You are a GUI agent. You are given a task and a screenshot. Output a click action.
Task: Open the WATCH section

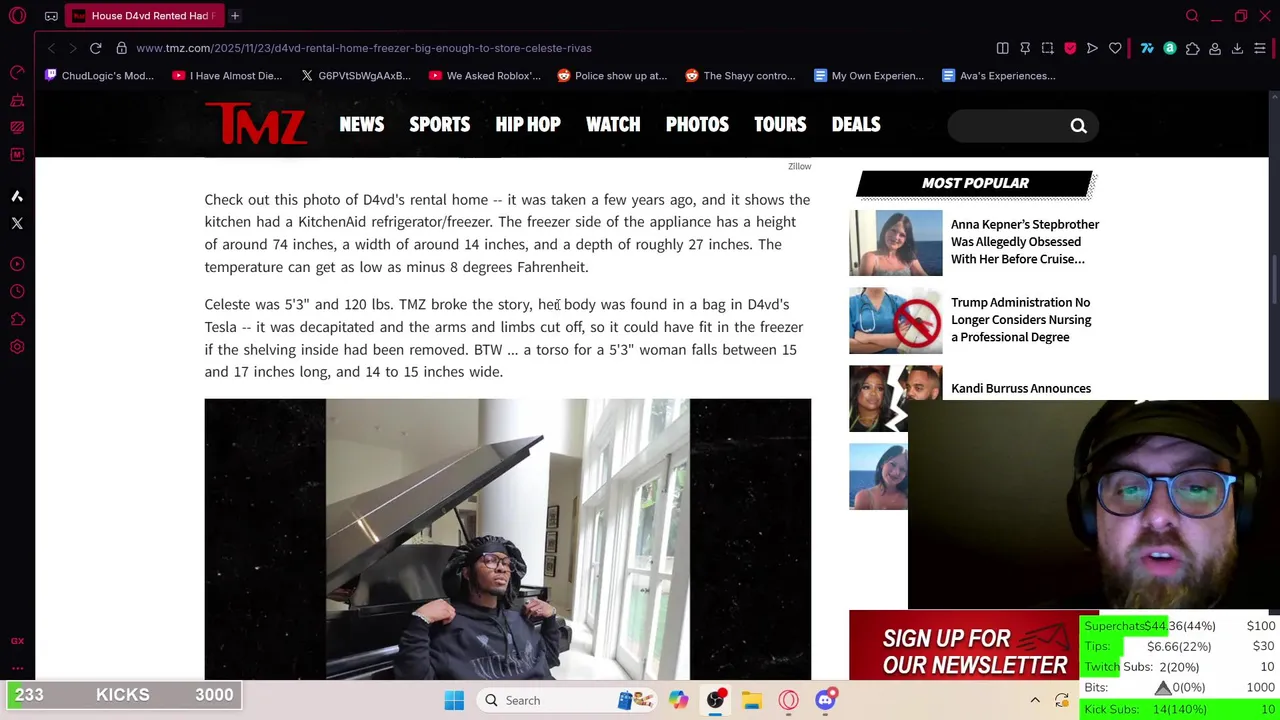[613, 124]
